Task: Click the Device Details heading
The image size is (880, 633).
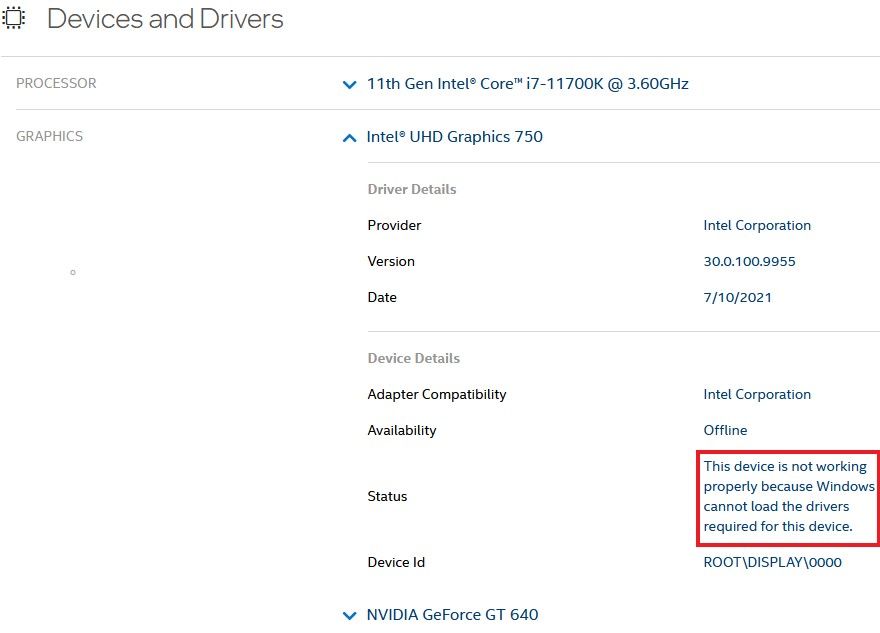Action: click(x=413, y=358)
